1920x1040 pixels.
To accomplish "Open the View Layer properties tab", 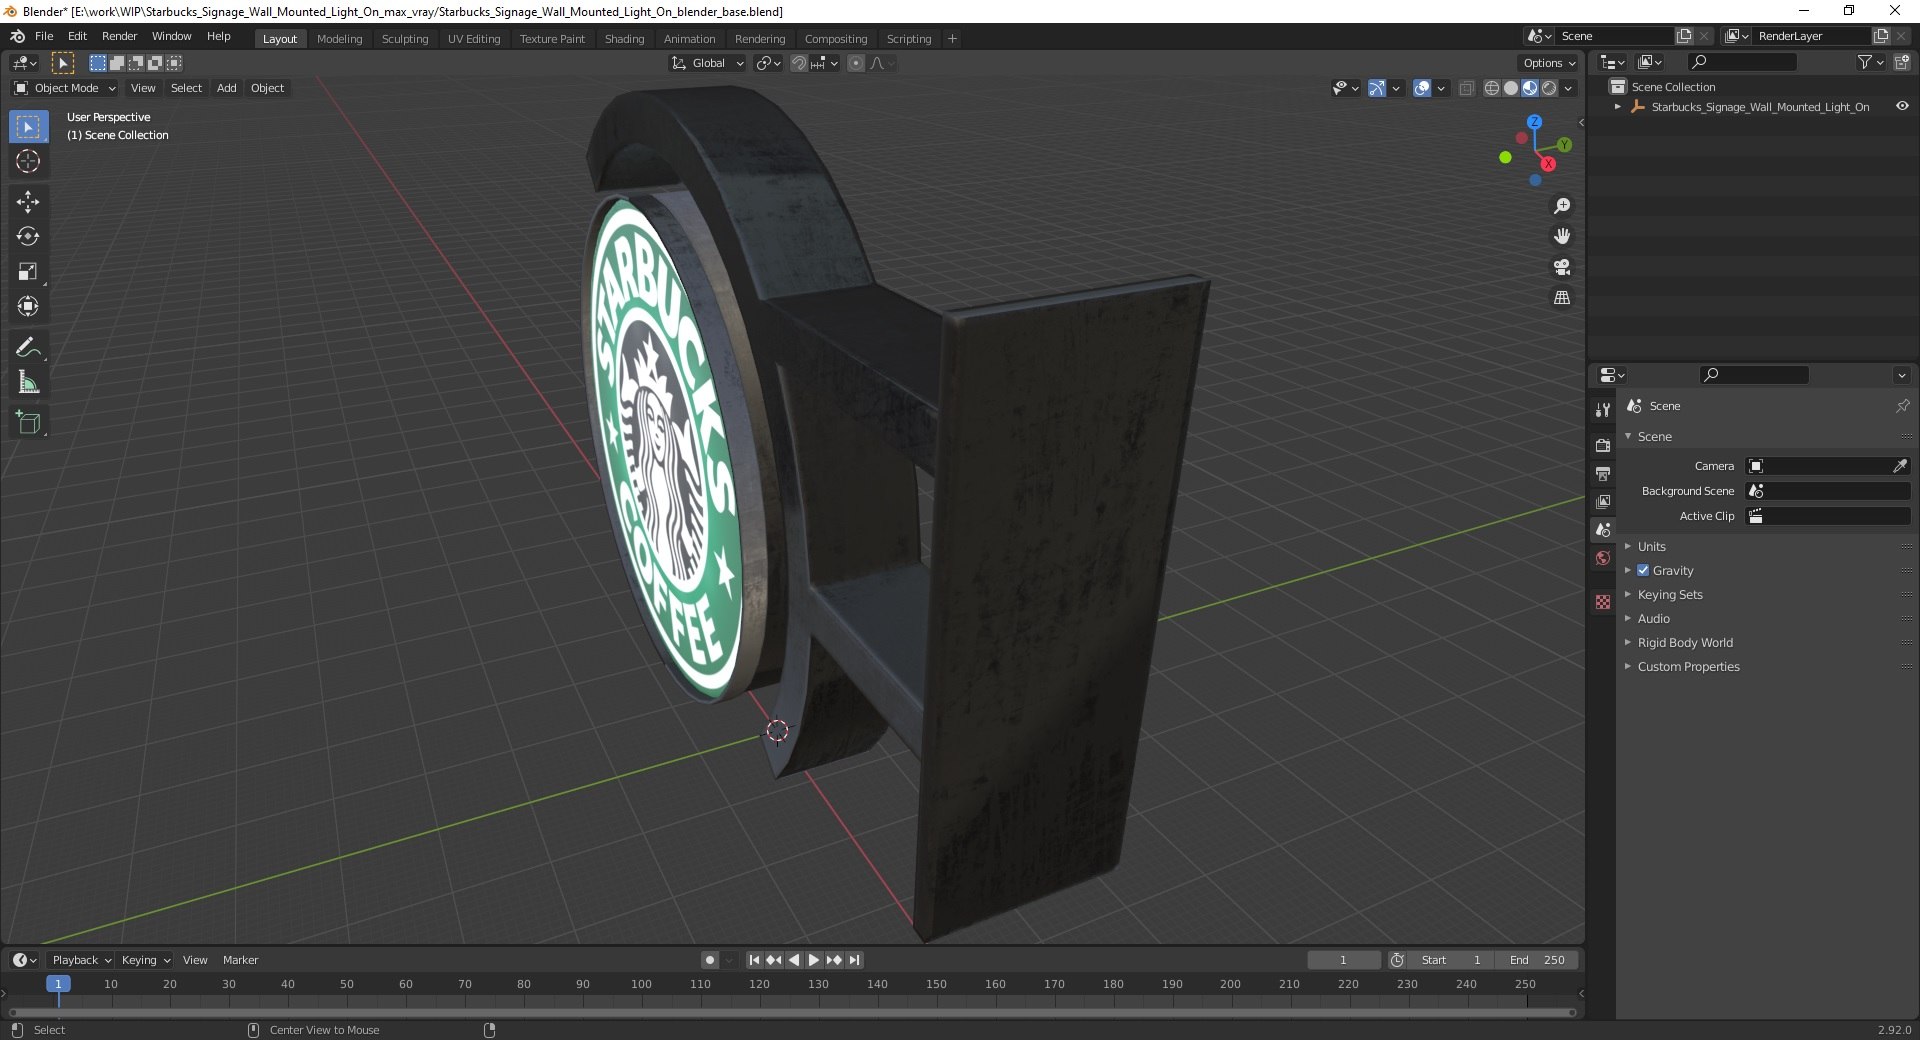I will coord(1603,501).
